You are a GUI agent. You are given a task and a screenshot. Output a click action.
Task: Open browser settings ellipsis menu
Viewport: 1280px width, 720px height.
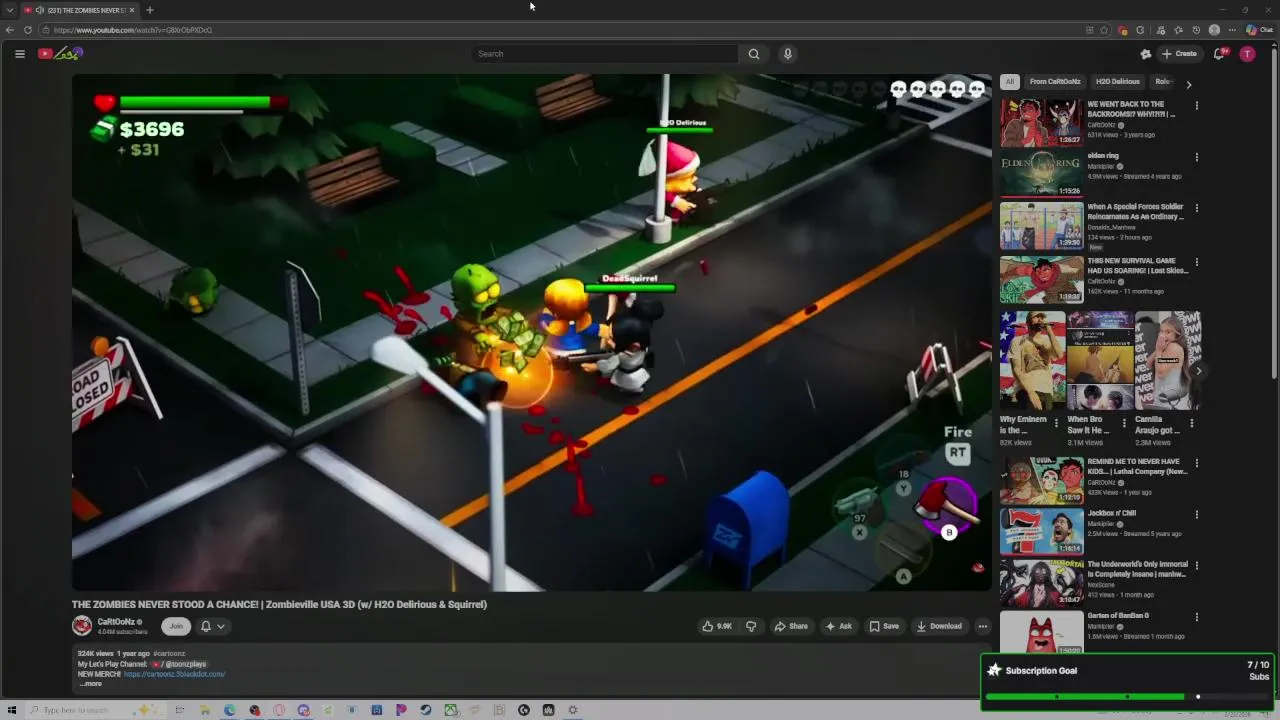pyautogui.click(x=1232, y=30)
